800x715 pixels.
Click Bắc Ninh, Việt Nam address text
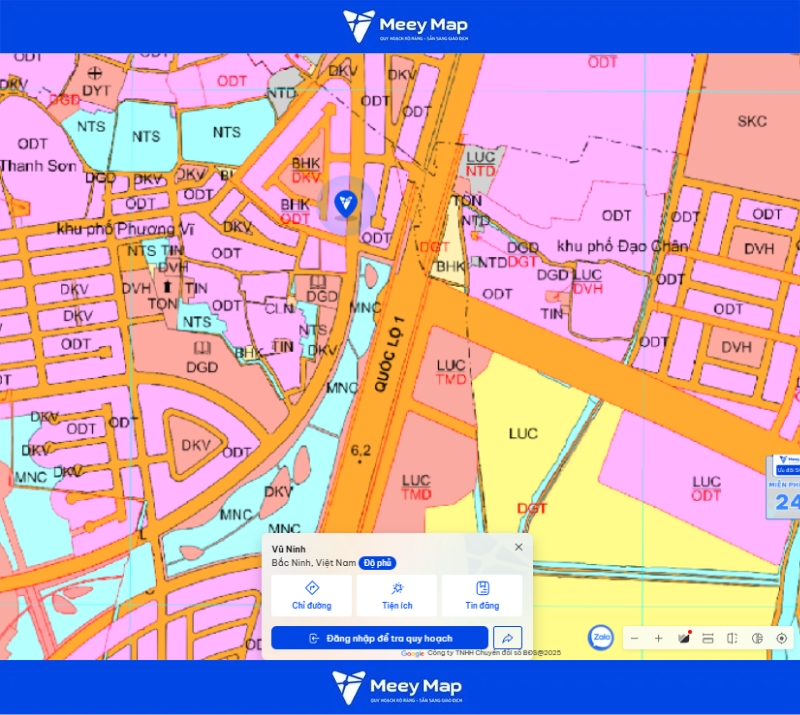click(x=314, y=563)
